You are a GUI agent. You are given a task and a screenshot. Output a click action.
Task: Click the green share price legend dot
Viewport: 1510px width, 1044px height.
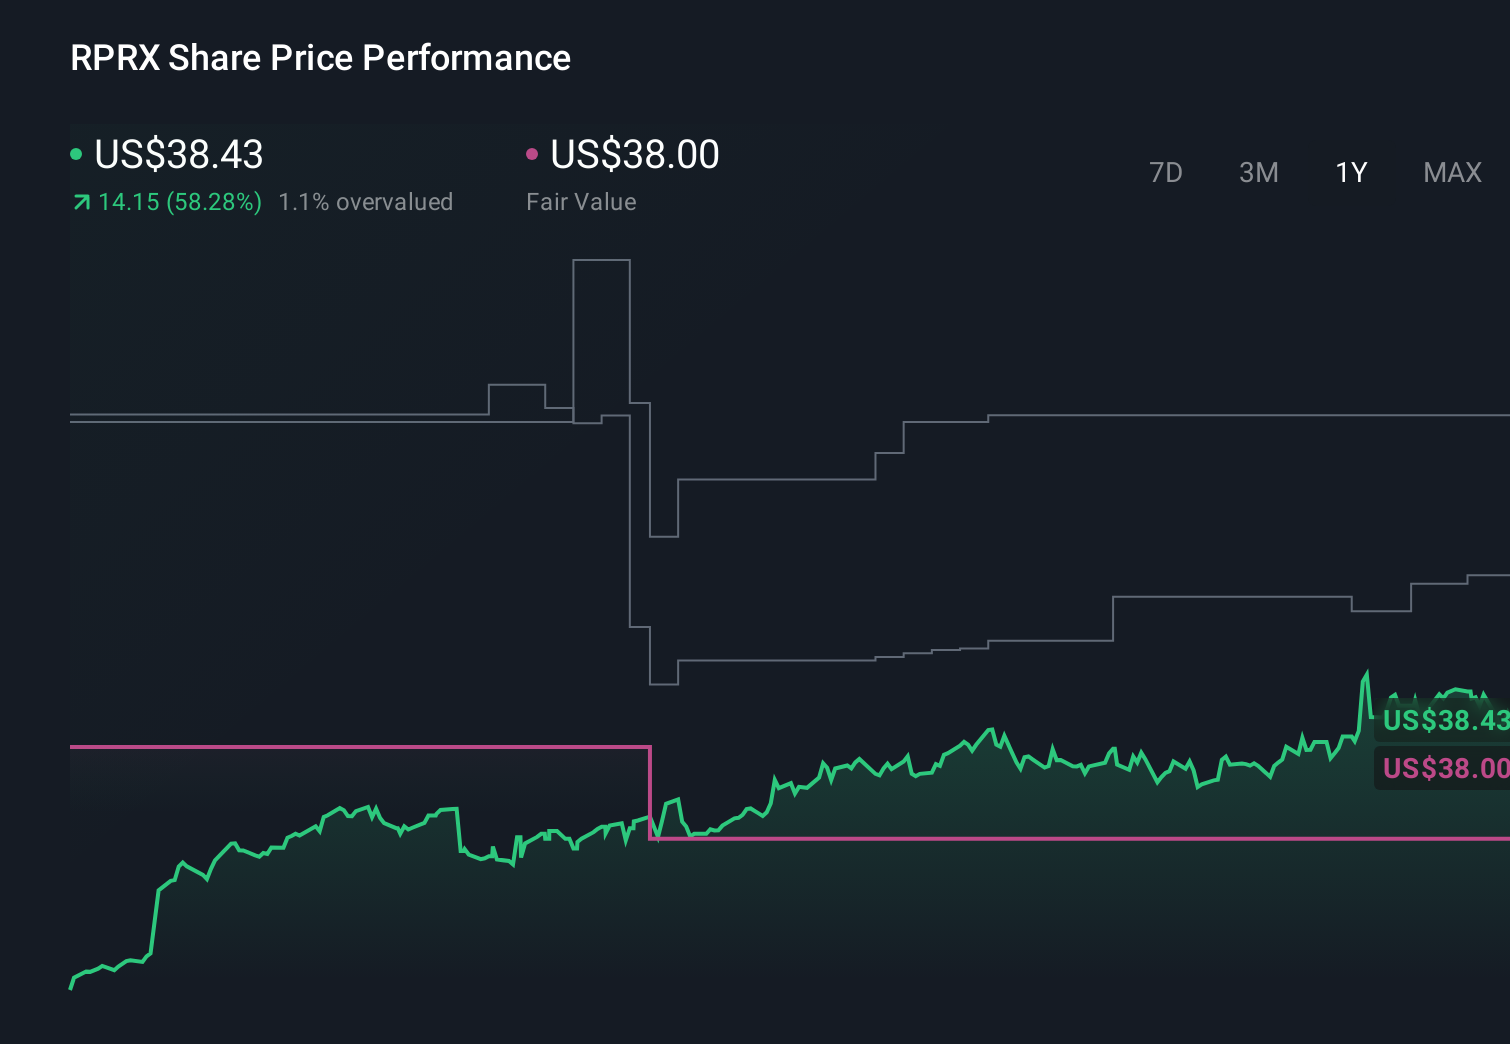tap(75, 154)
